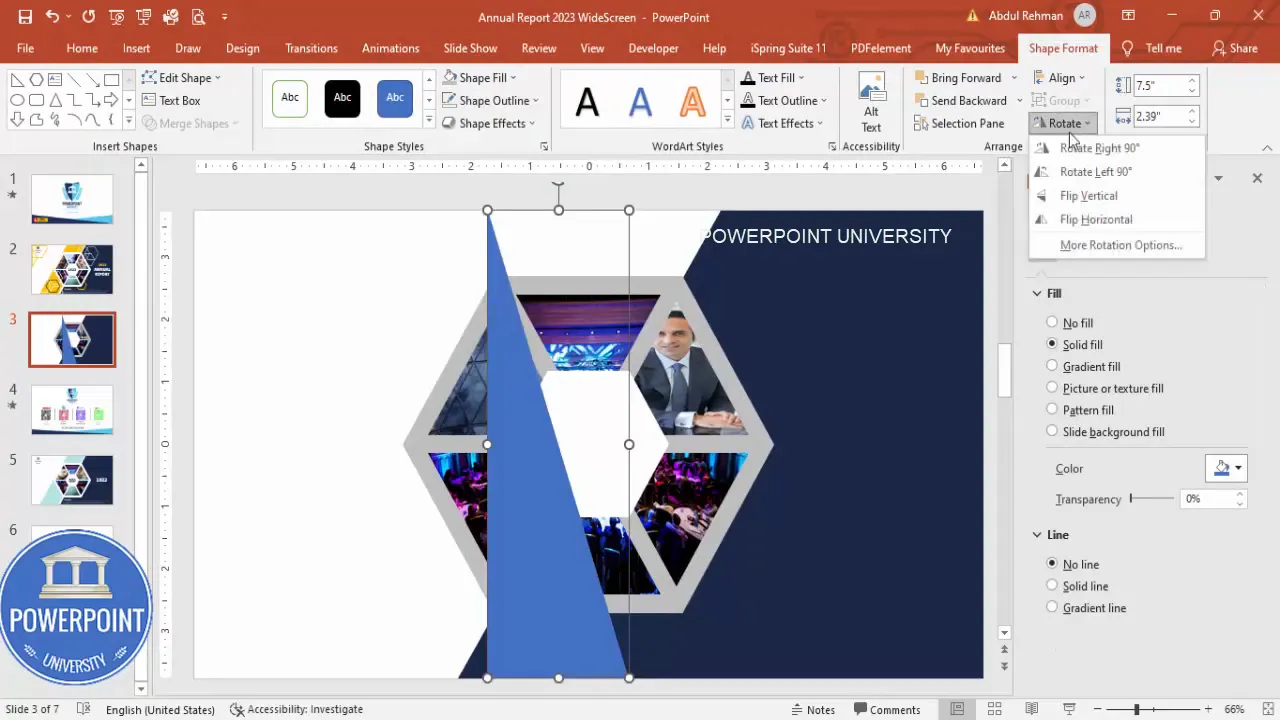Select Picture or texture fill option

click(1052, 388)
